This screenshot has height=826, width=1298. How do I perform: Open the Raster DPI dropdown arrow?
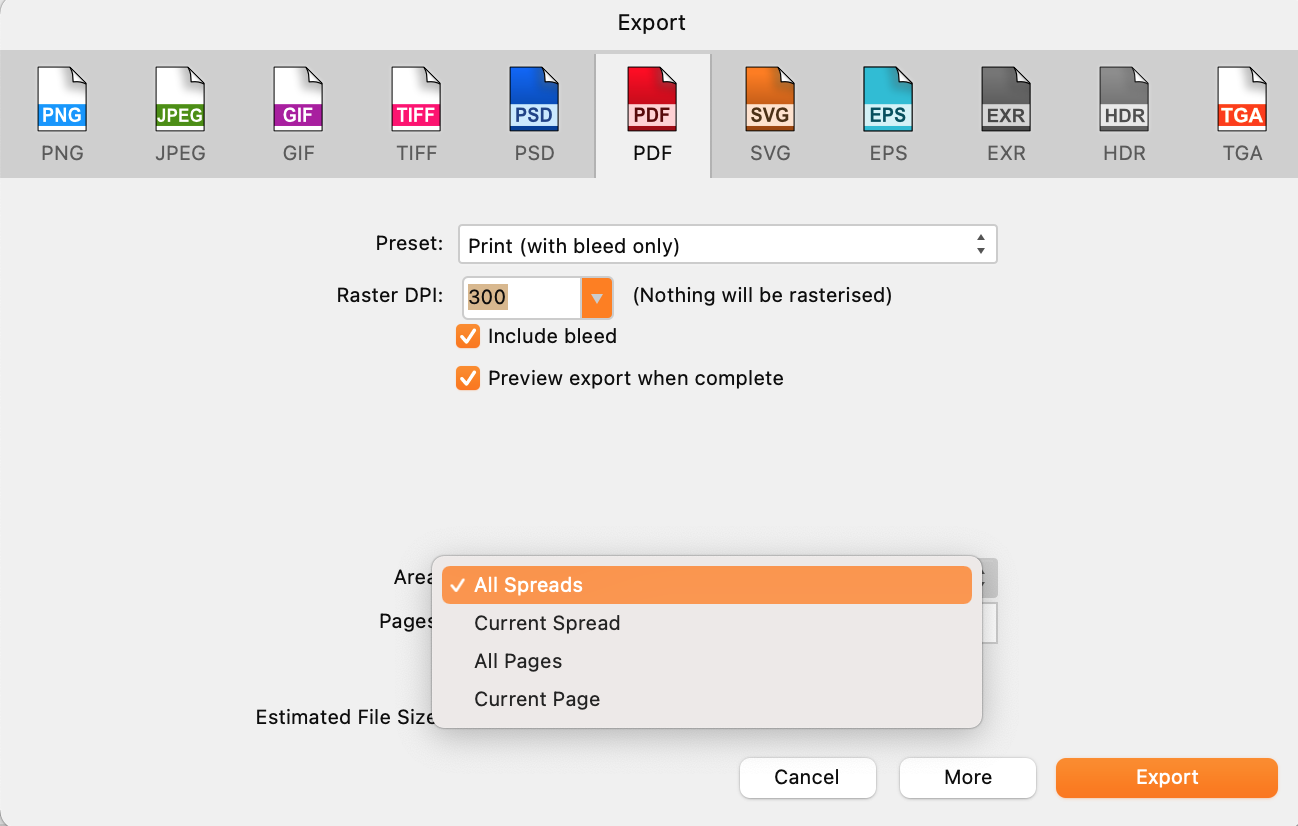pyautogui.click(x=597, y=297)
